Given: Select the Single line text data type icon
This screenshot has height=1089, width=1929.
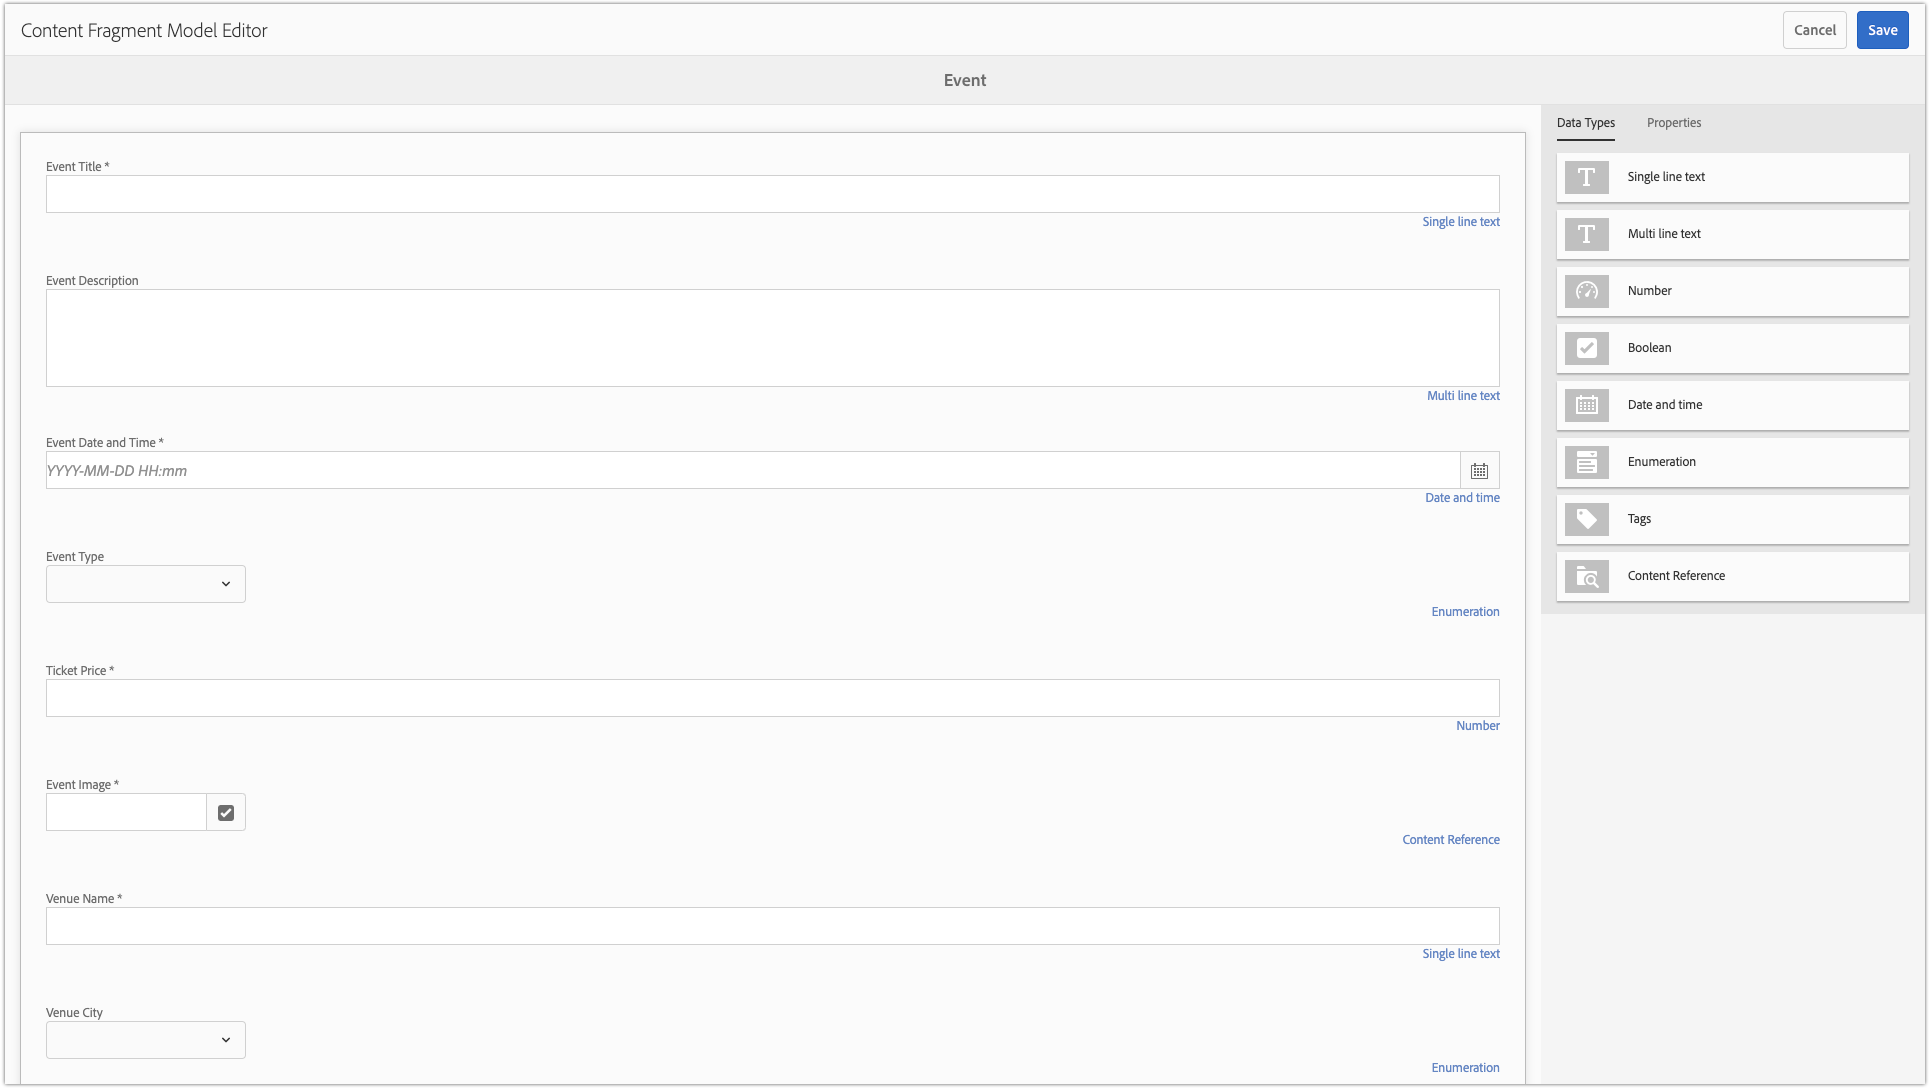Looking at the screenshot, I should coord(1586,177).
